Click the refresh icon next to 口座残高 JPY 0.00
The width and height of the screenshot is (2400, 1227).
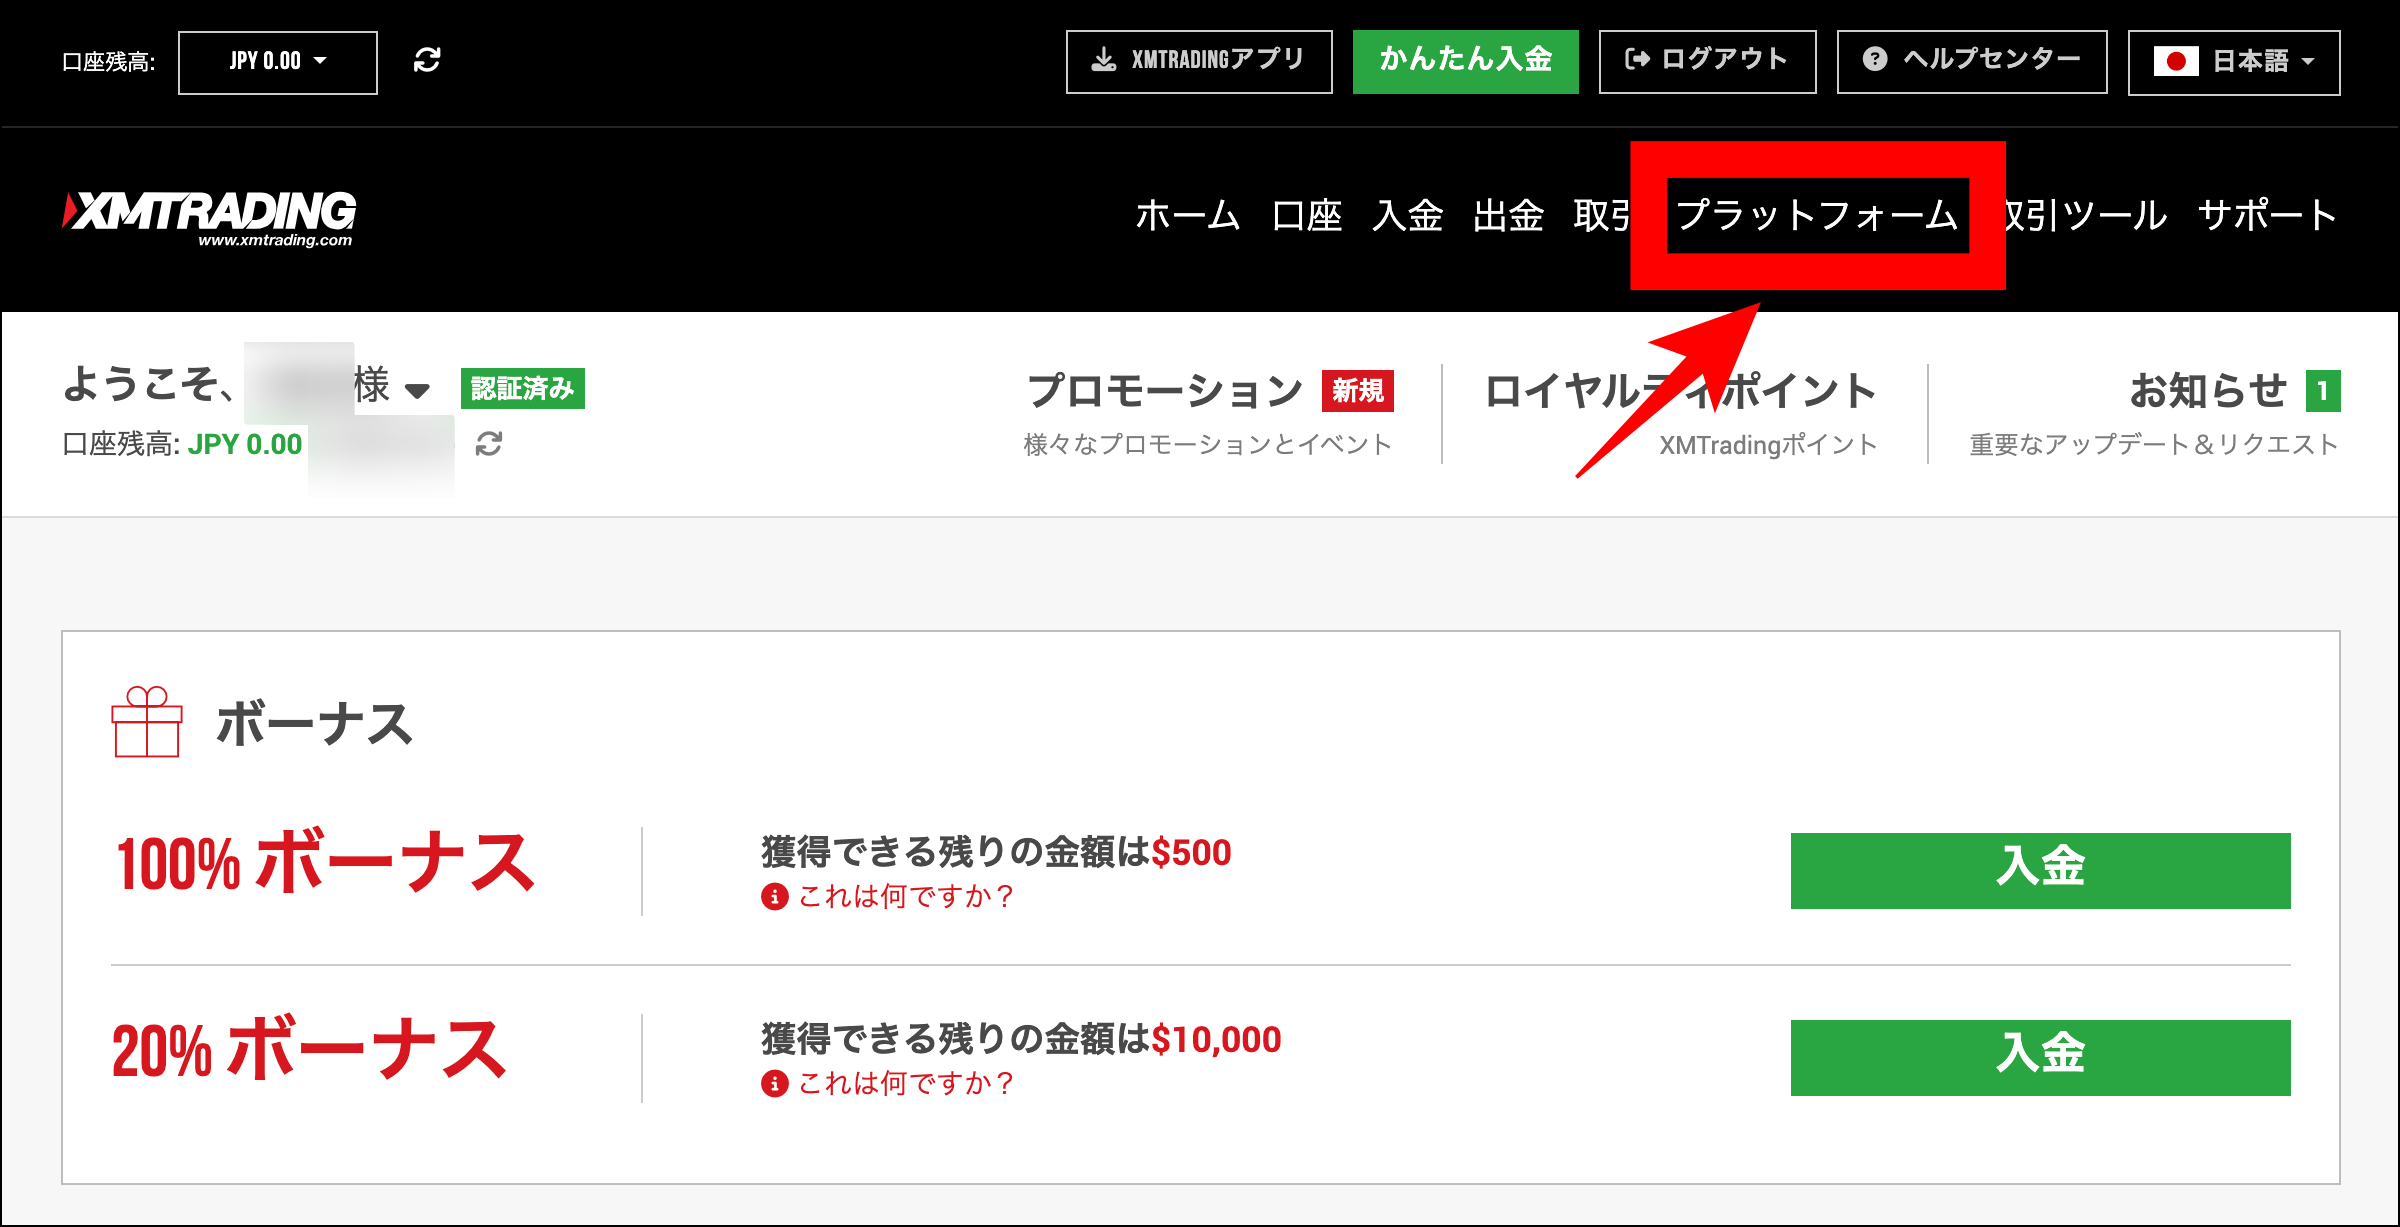tap(487, 445)
